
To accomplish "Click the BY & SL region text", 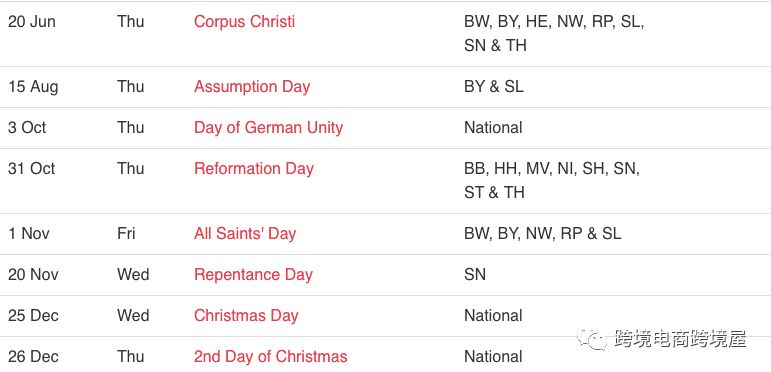I will click(494, 86).
